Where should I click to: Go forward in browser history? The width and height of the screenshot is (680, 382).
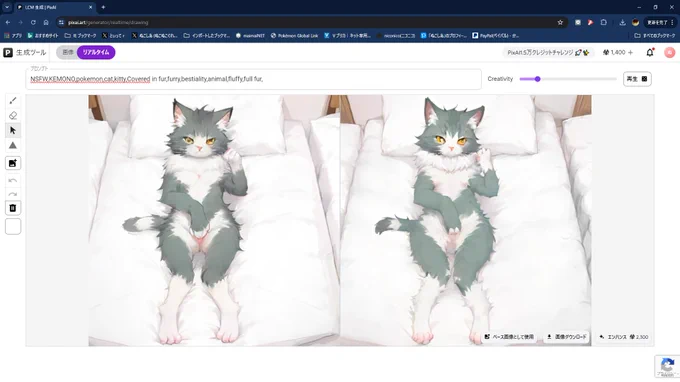[20, 23]
